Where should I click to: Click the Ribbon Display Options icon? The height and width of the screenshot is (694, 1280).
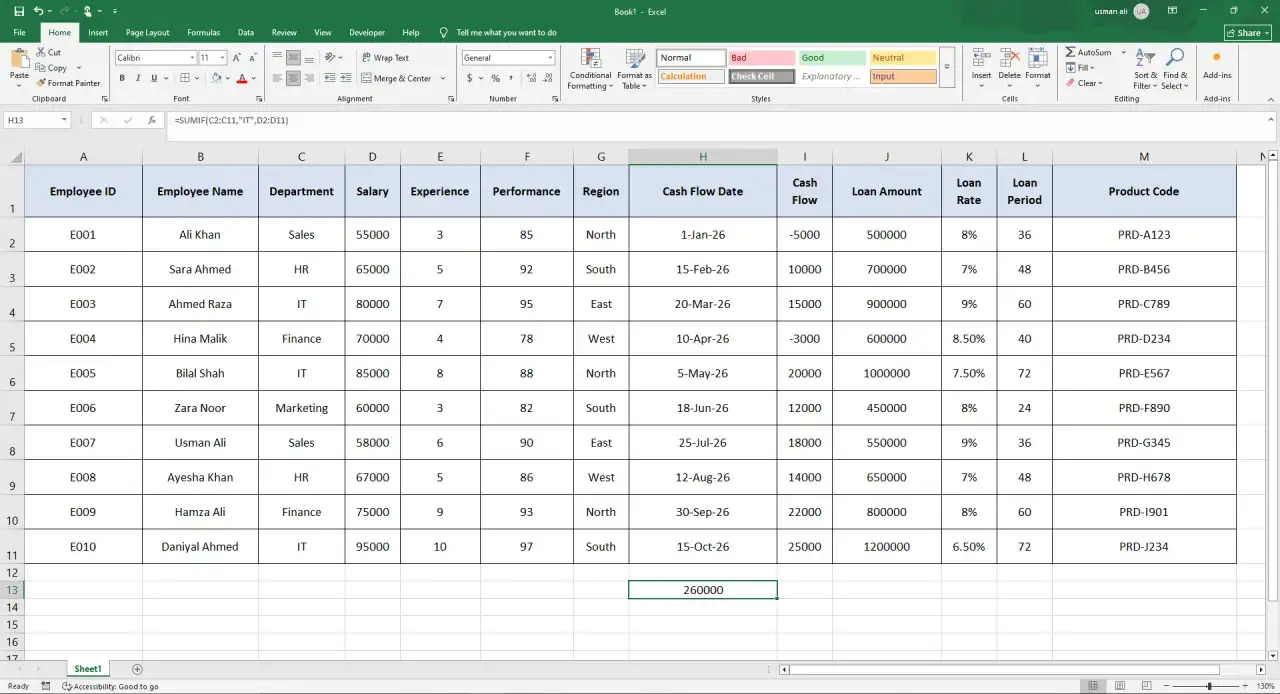click(x=1172, y=11)
